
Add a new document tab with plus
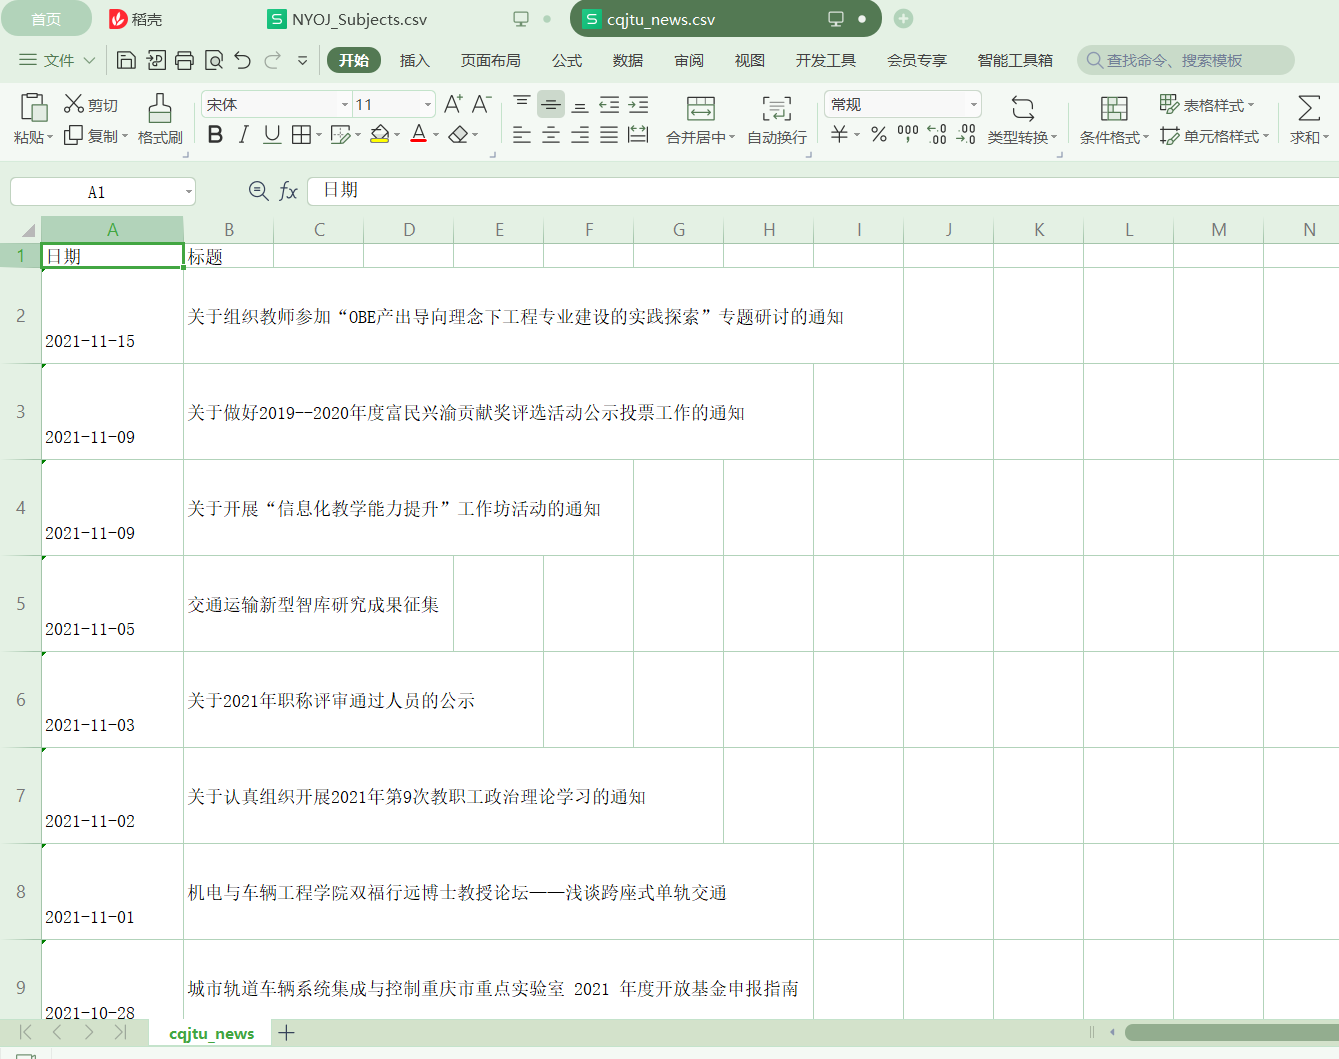[903, 18]
